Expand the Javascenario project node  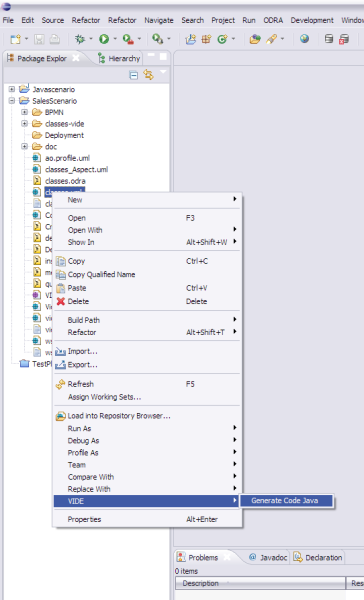[12, 89]
